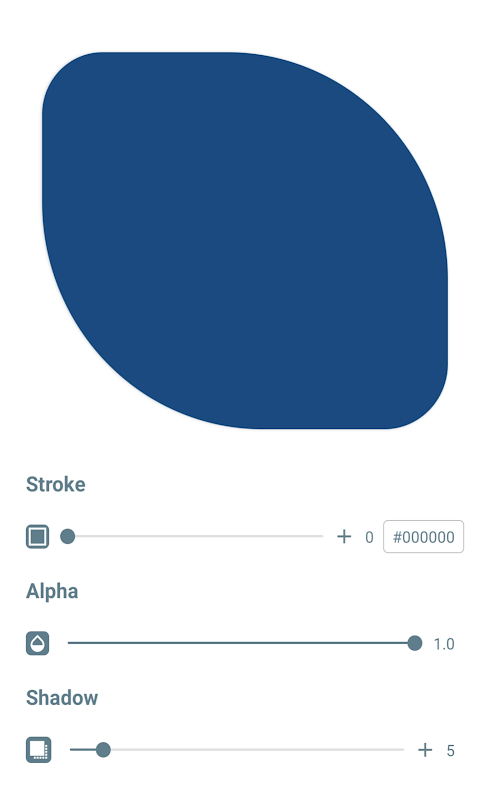Click the Shadow box icon

(39, 749)
